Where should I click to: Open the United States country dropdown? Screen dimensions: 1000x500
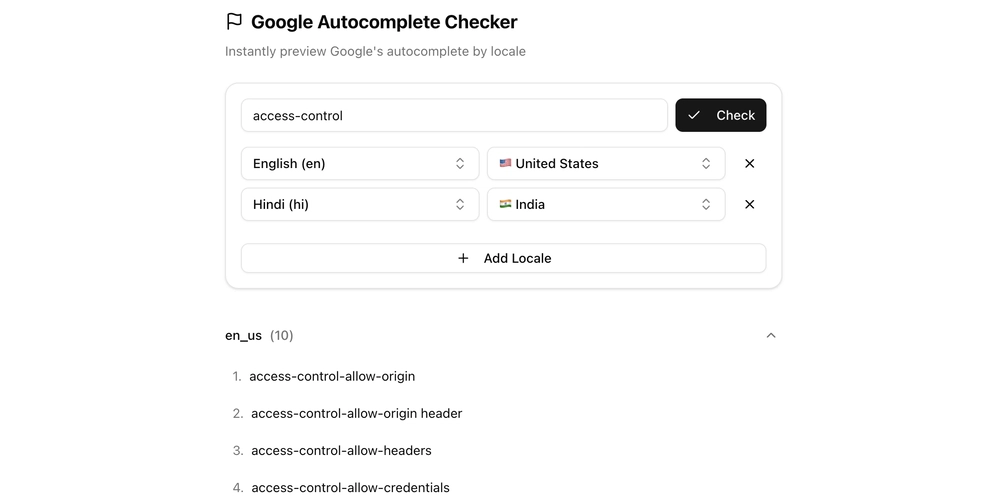[606, 163]
